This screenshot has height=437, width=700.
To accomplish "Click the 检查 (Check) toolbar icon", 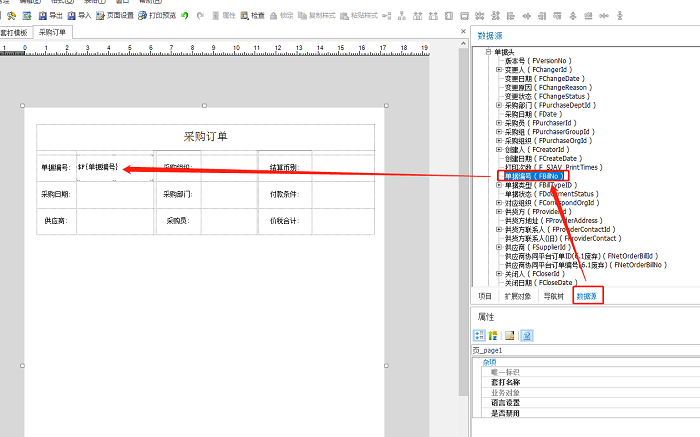I will pos(252,16).
